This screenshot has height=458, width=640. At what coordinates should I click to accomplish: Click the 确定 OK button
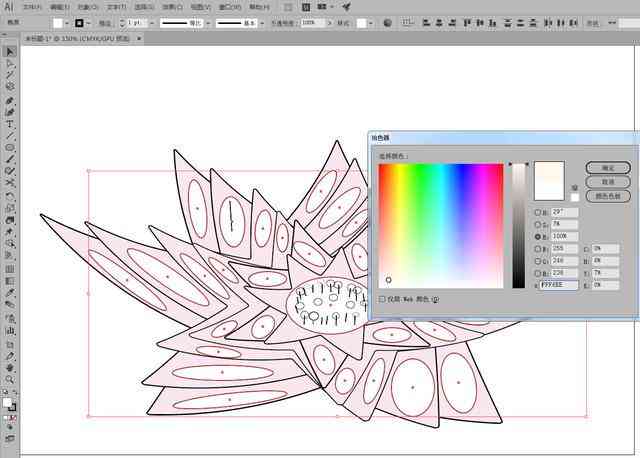(608, 168)
